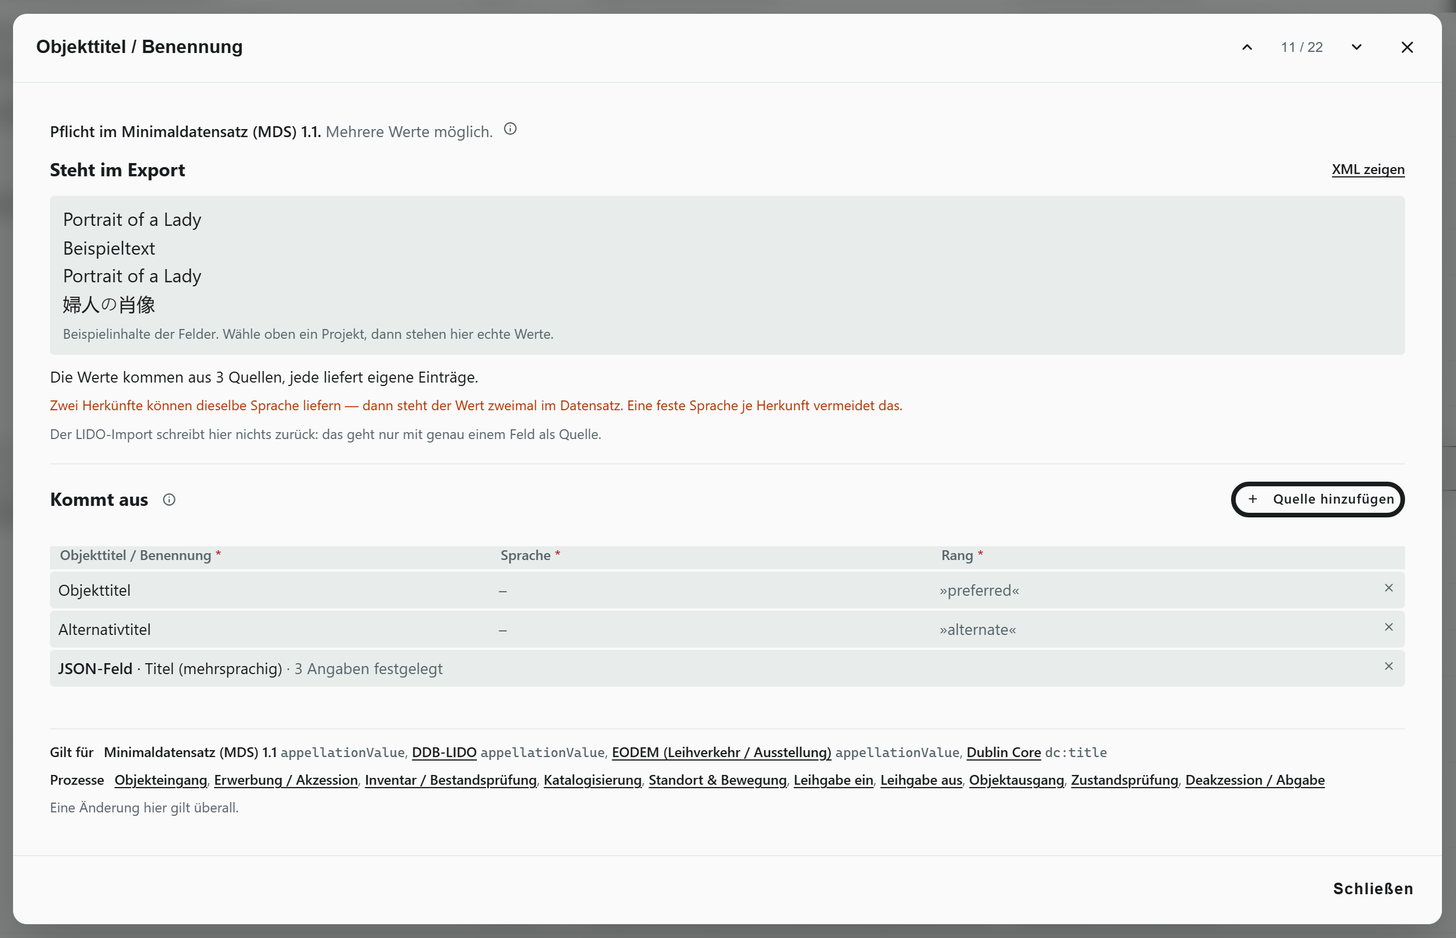1456x938 pixels.
Task: Click the »alternate« rank value
Action: pos(977,629)
